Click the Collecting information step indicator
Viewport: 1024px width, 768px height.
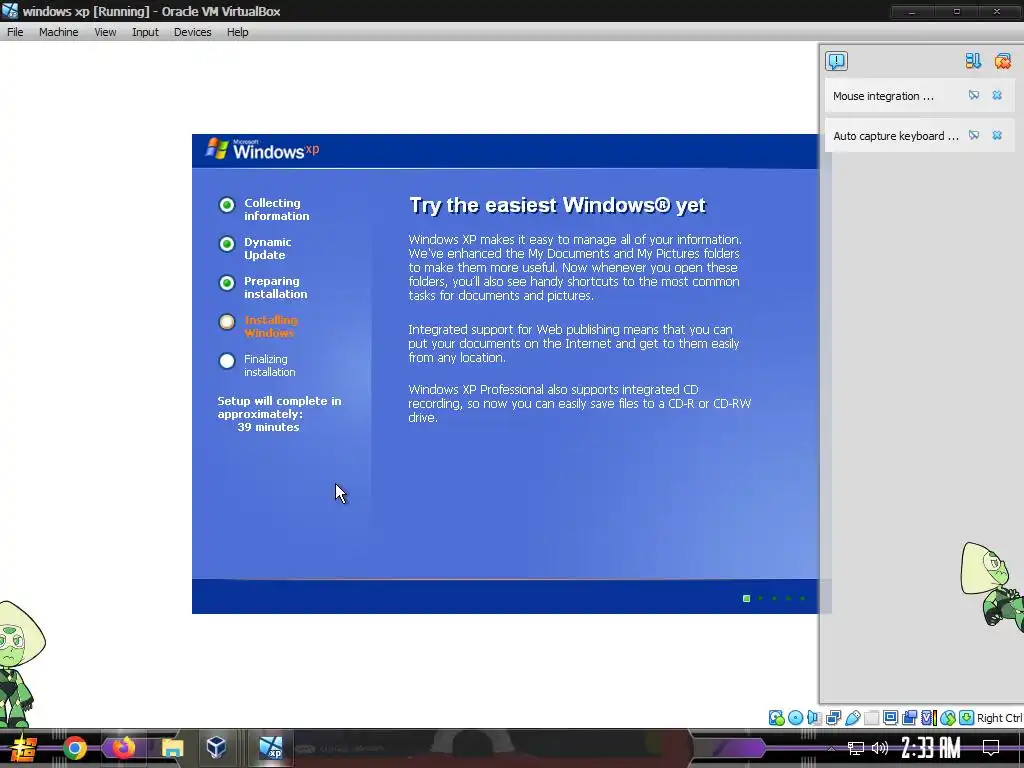tap(227, 205)
